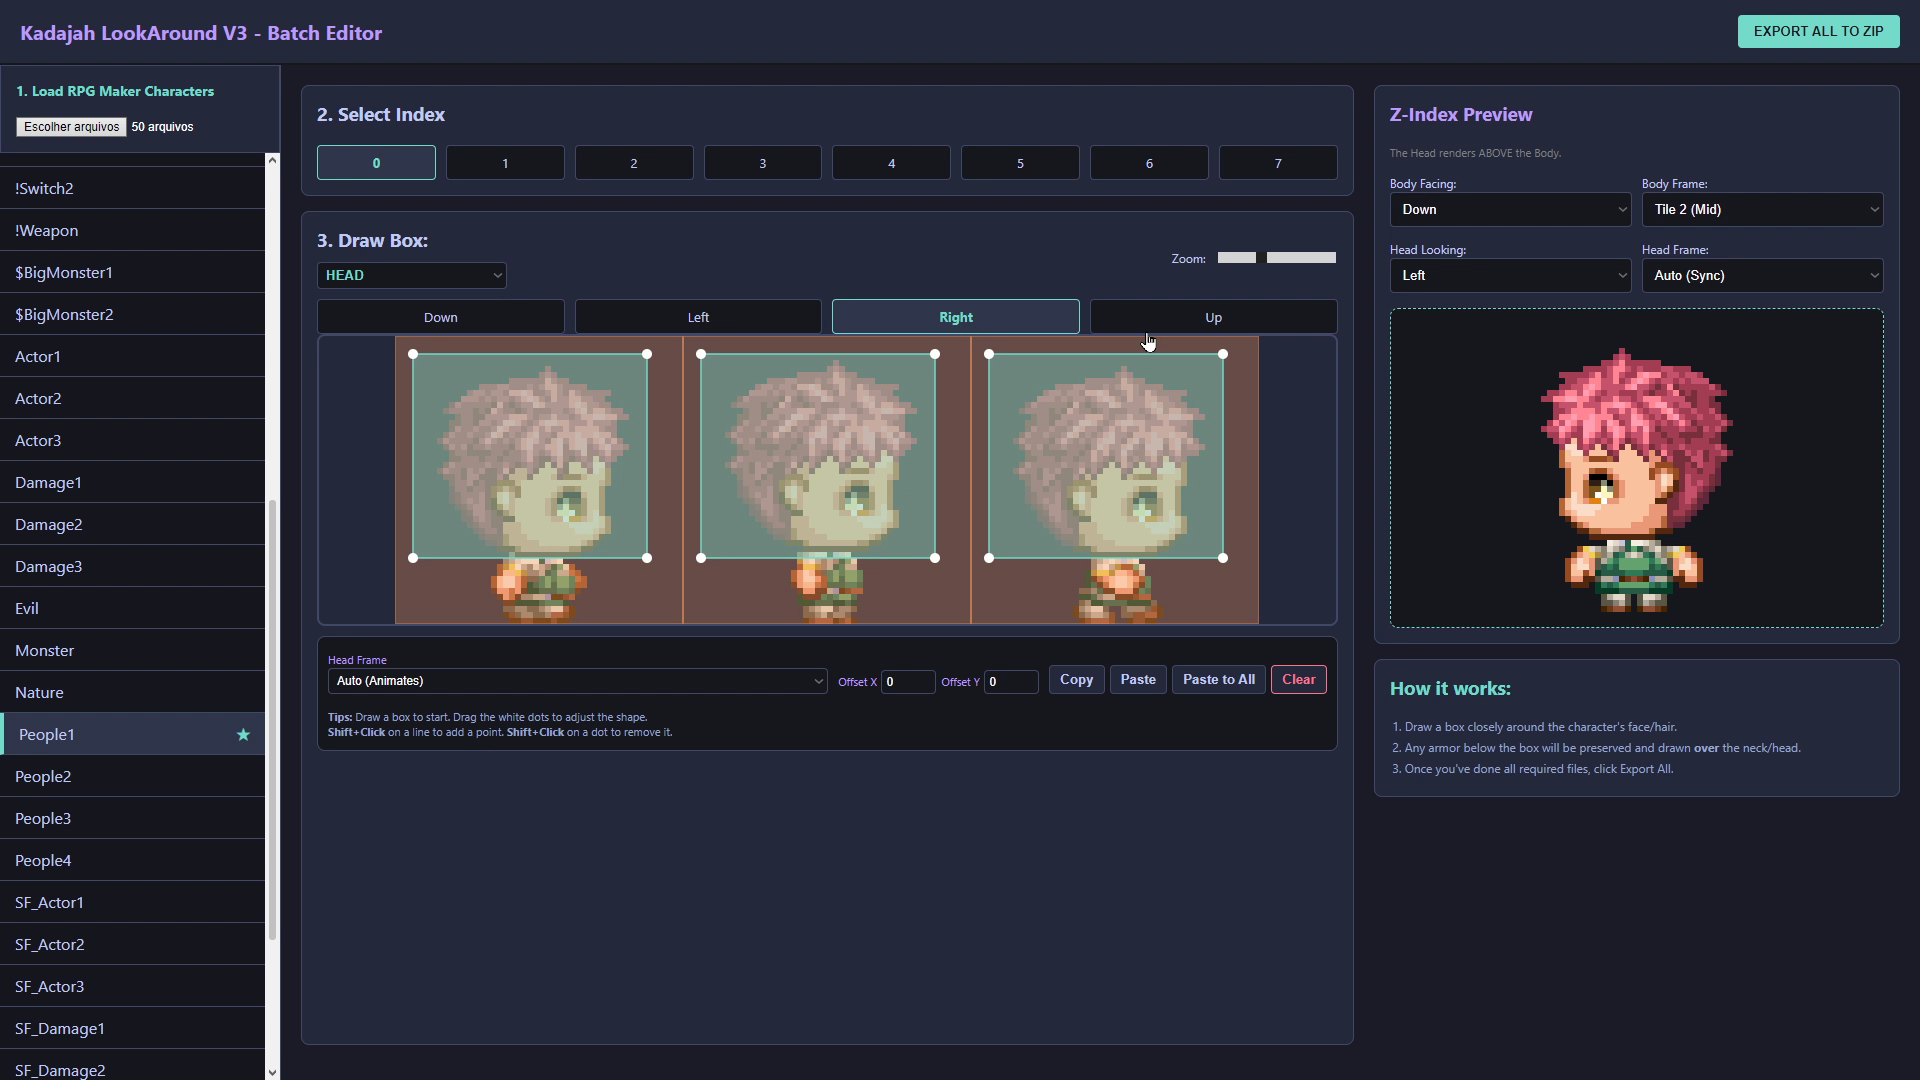The height and width of the screenshot is (1080, 1920).
Task: Select index 6 button
Action: [1149, 163]
